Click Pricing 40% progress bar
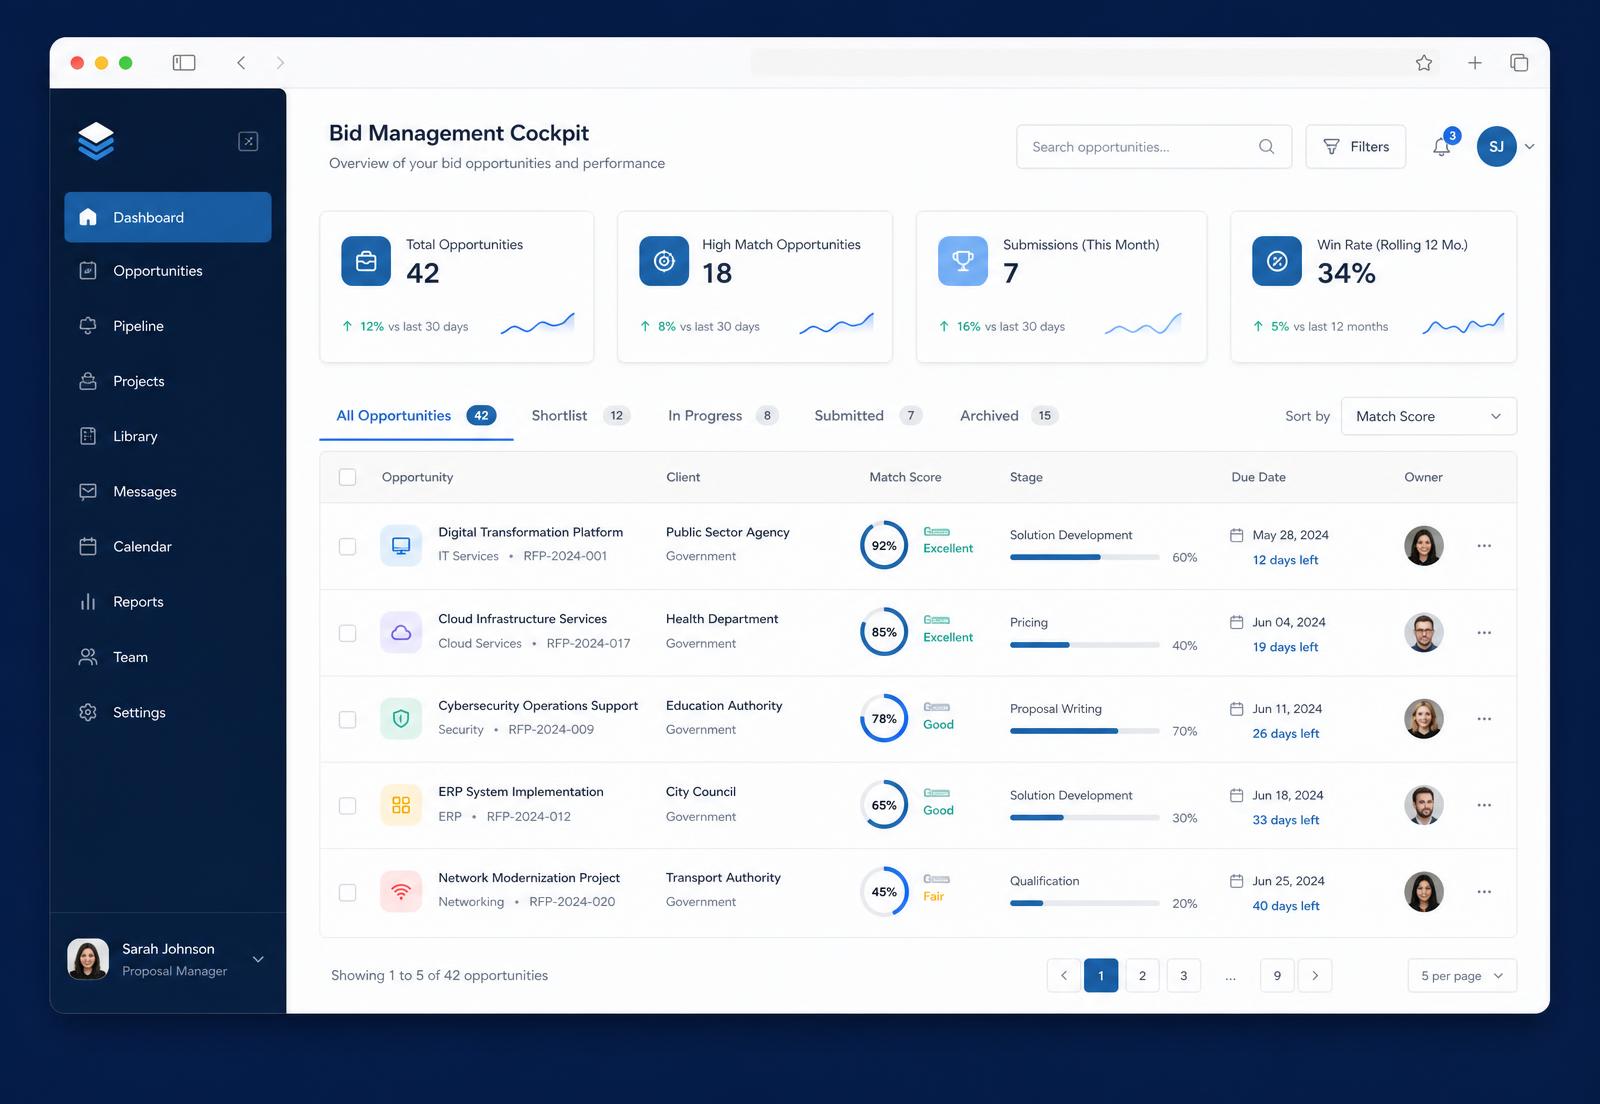This screenshot has height=1104, width=1600. point(1085,645)
